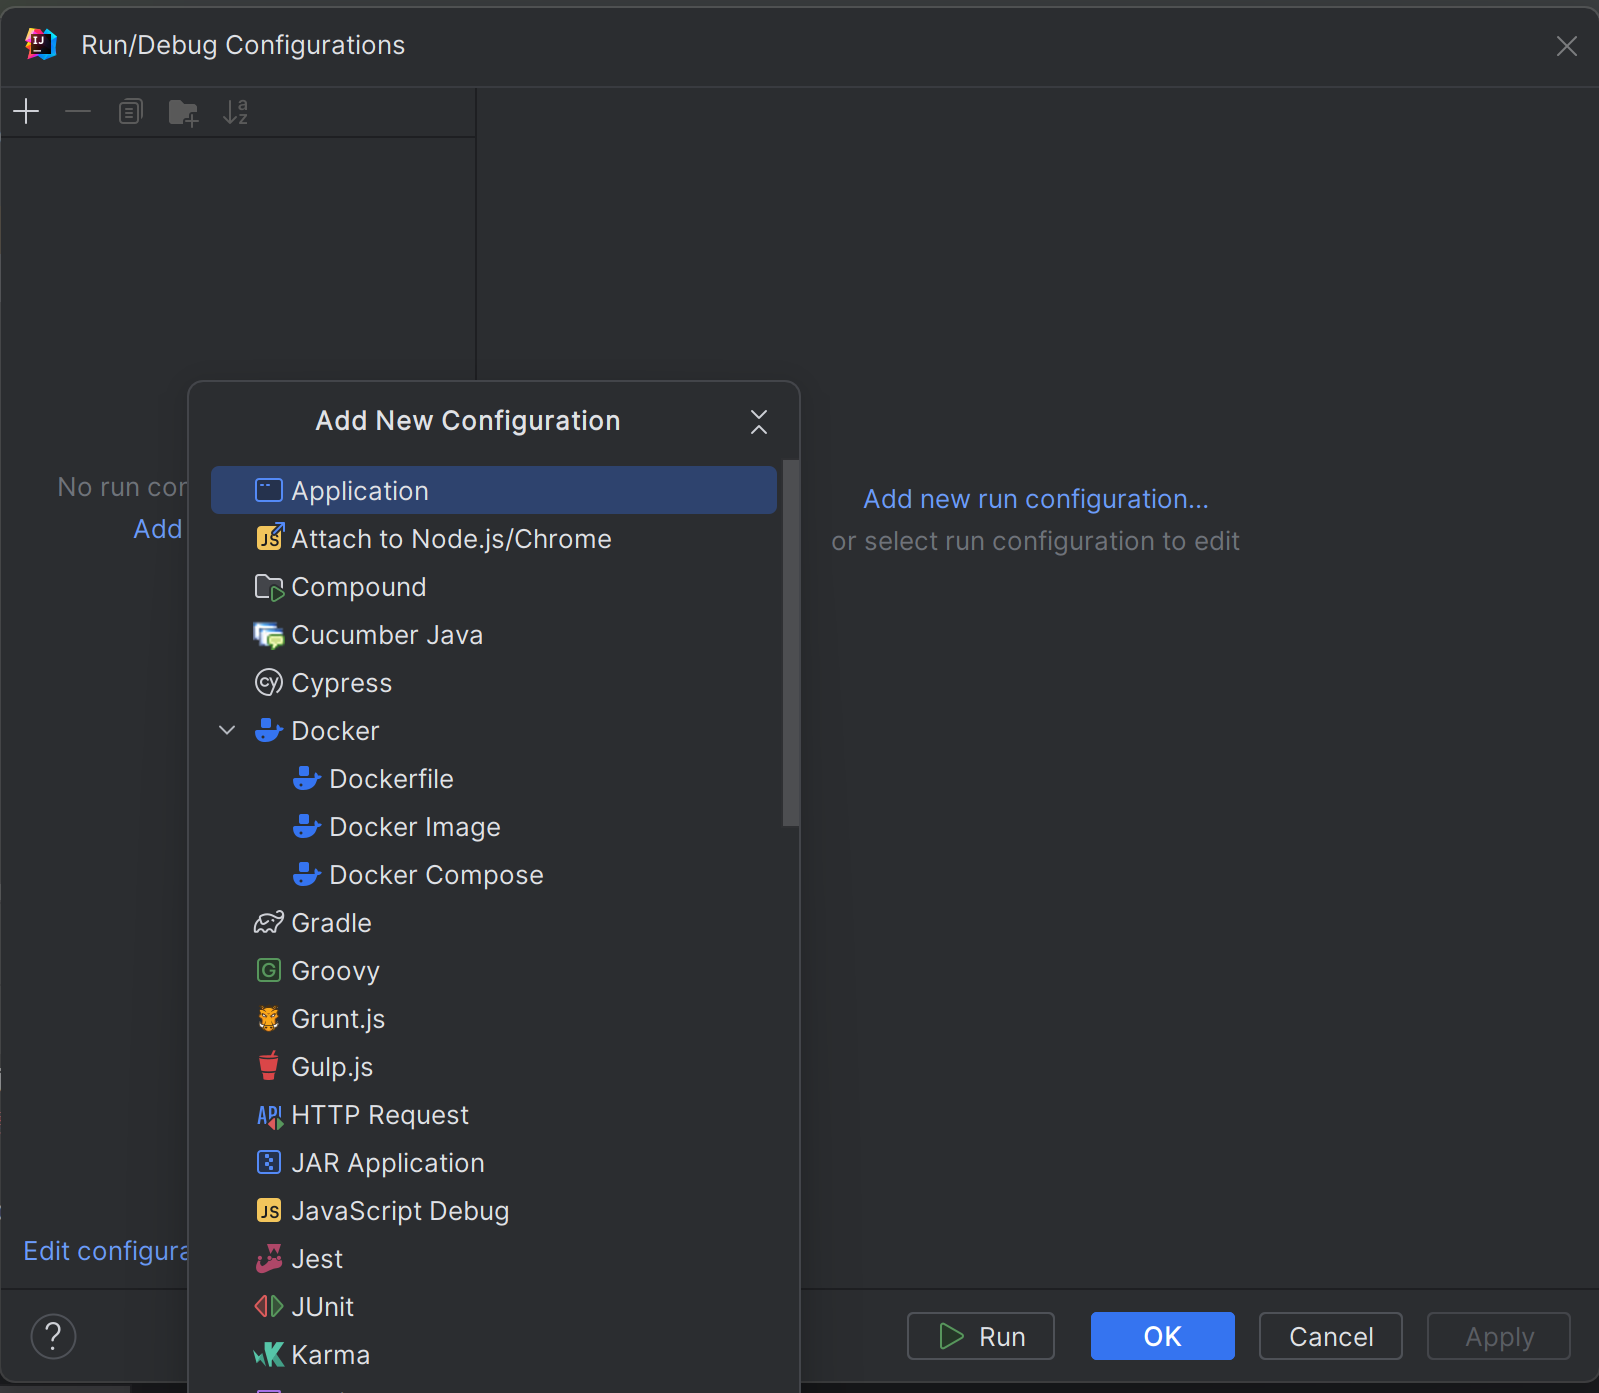The image size is (1599, 1393).
Task: Click the Gulp.js cup icon
Action: coord(269,1066)
